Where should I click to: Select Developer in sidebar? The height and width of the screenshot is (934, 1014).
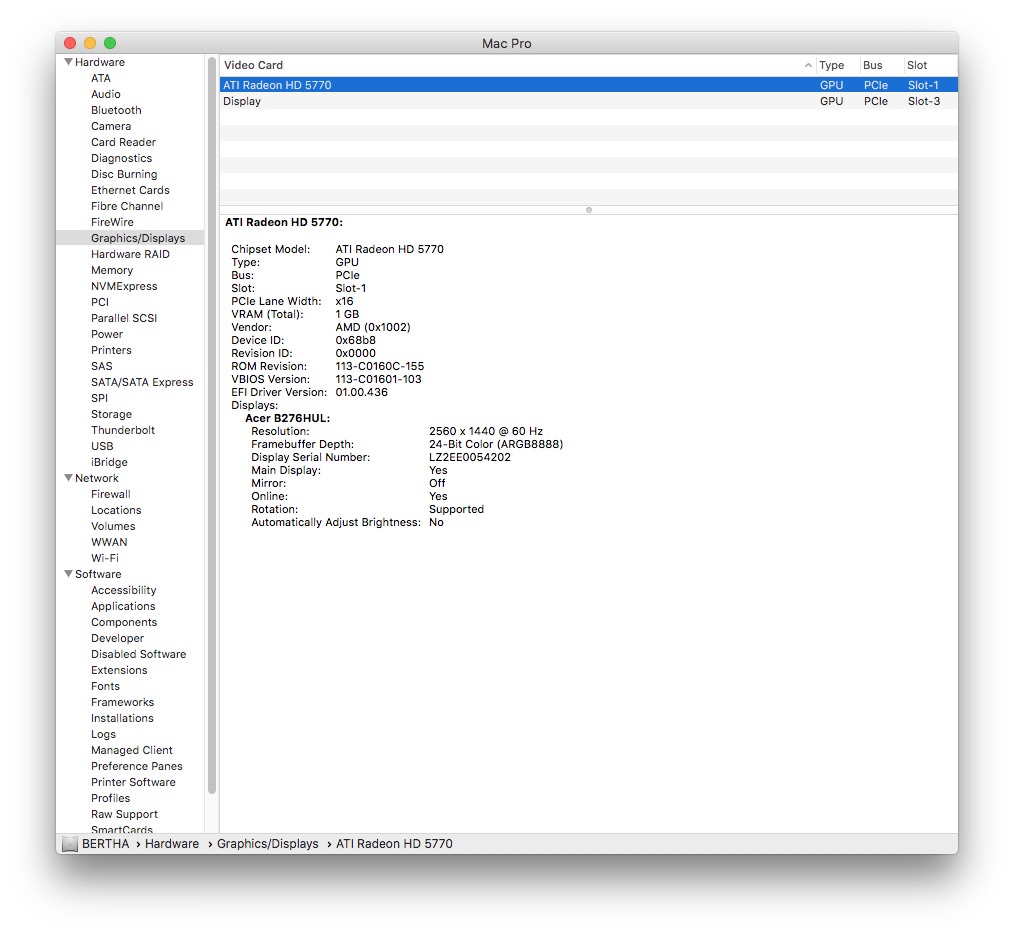click(117, 638)
